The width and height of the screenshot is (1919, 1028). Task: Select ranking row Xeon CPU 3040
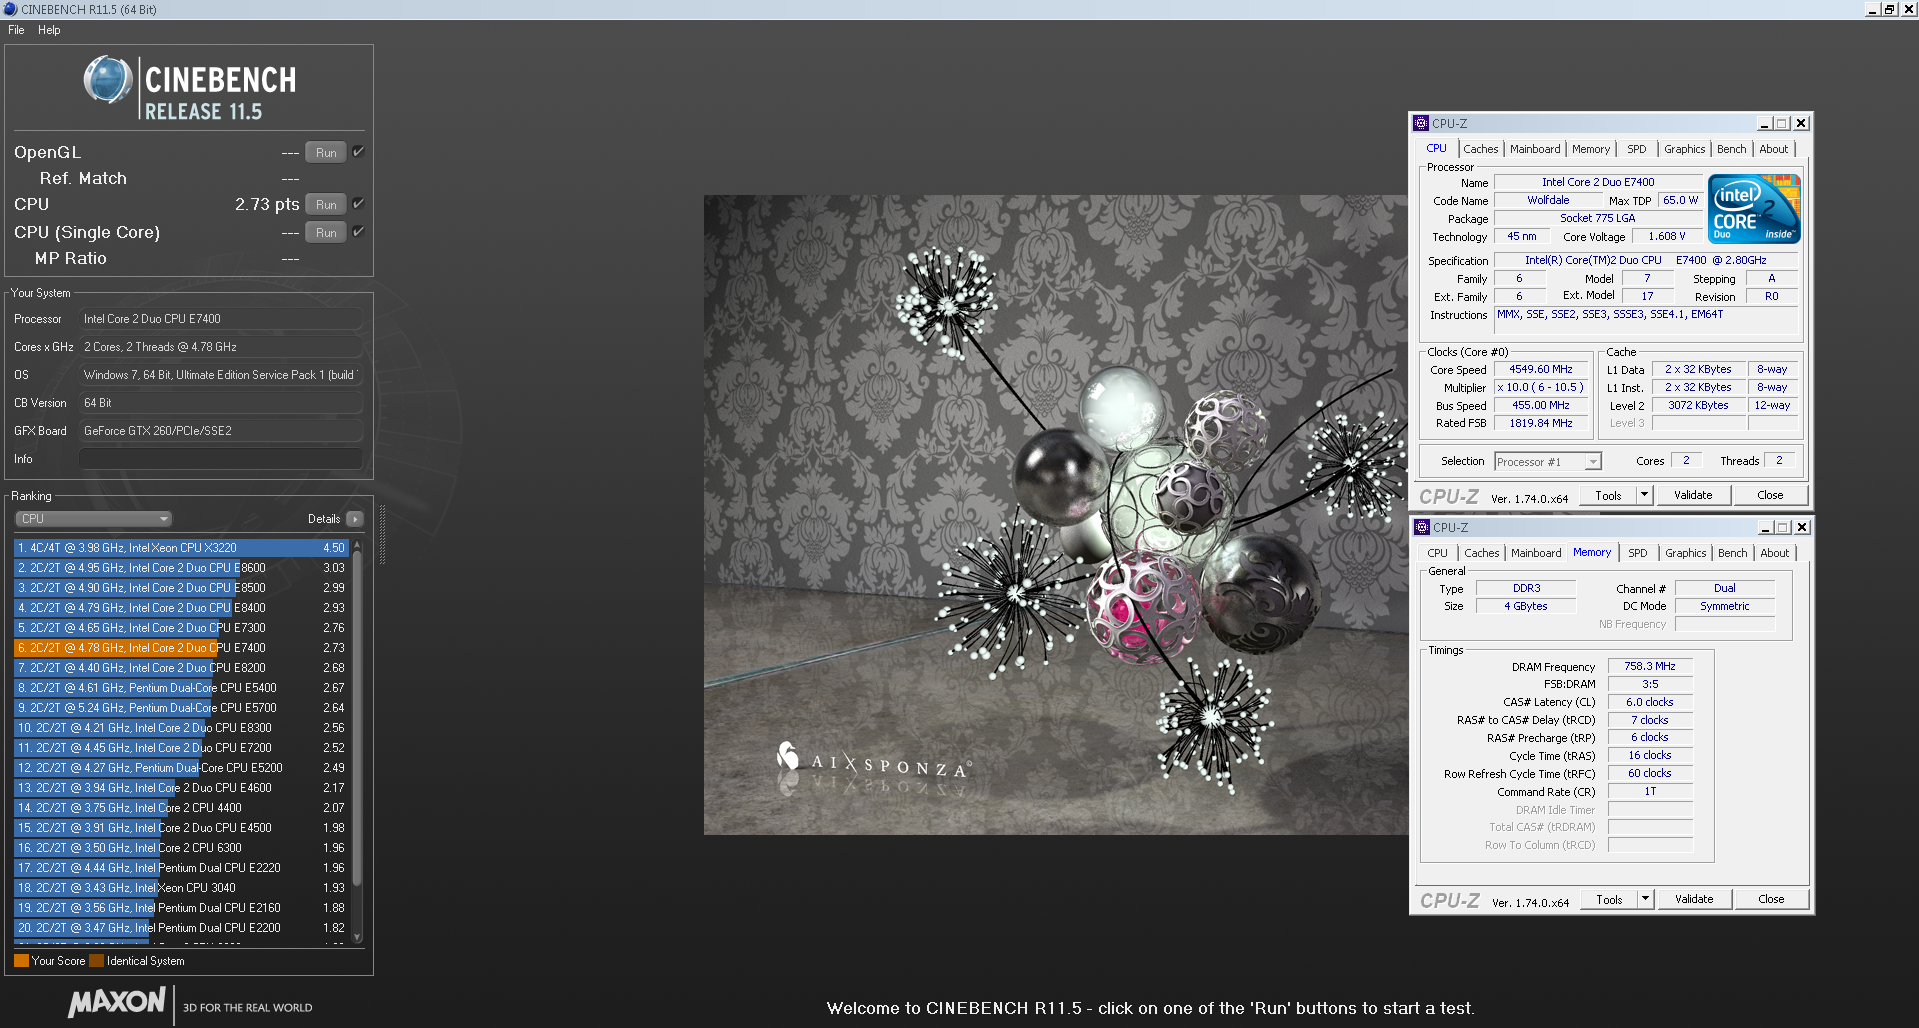181,888
